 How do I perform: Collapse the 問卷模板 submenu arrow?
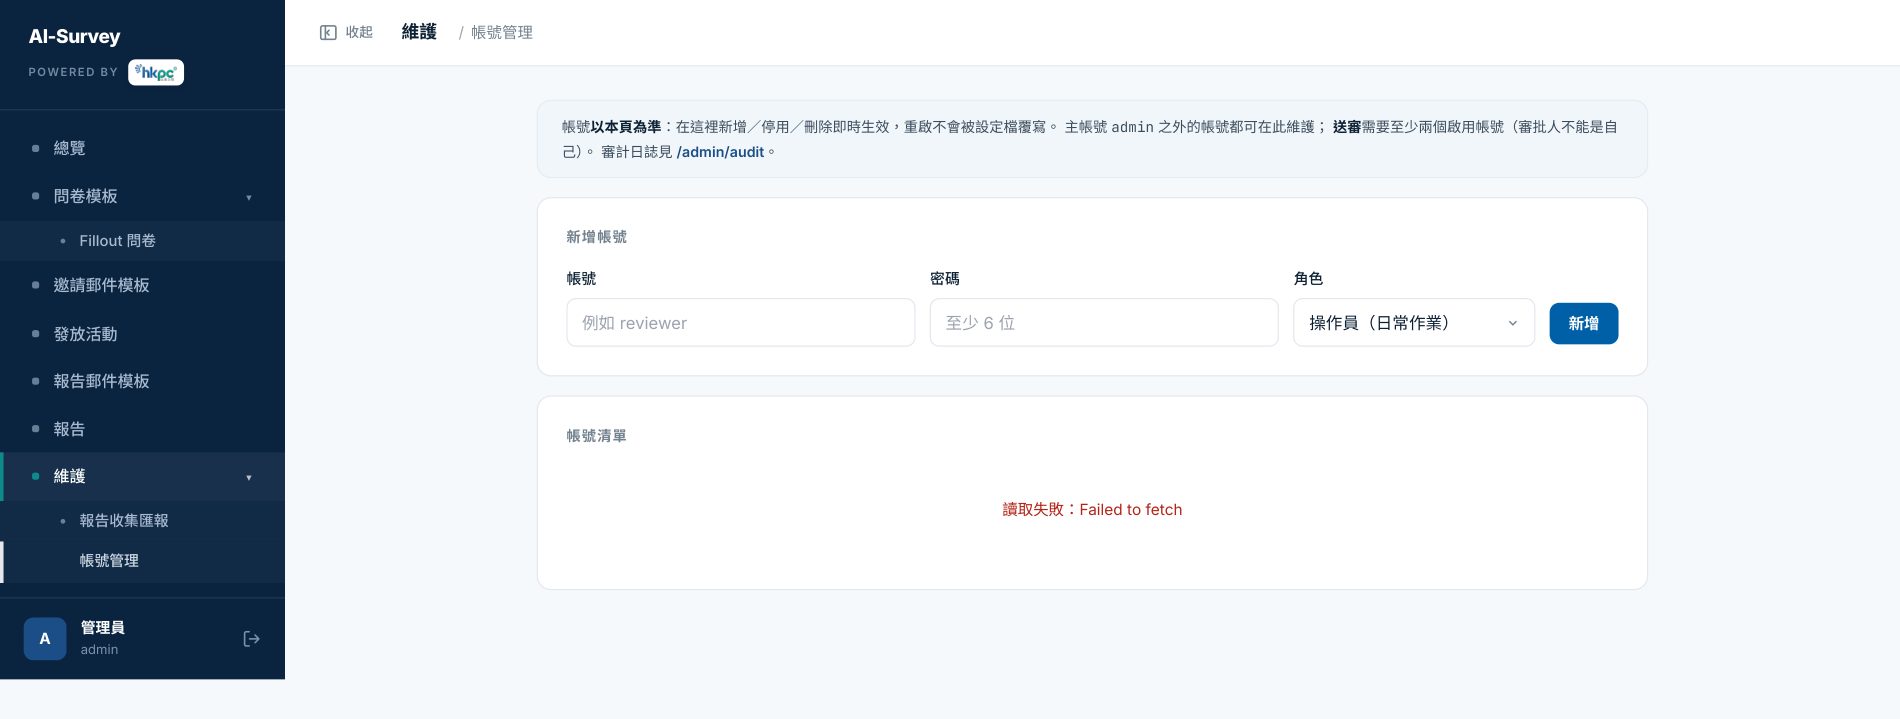[x=249, y=197]
